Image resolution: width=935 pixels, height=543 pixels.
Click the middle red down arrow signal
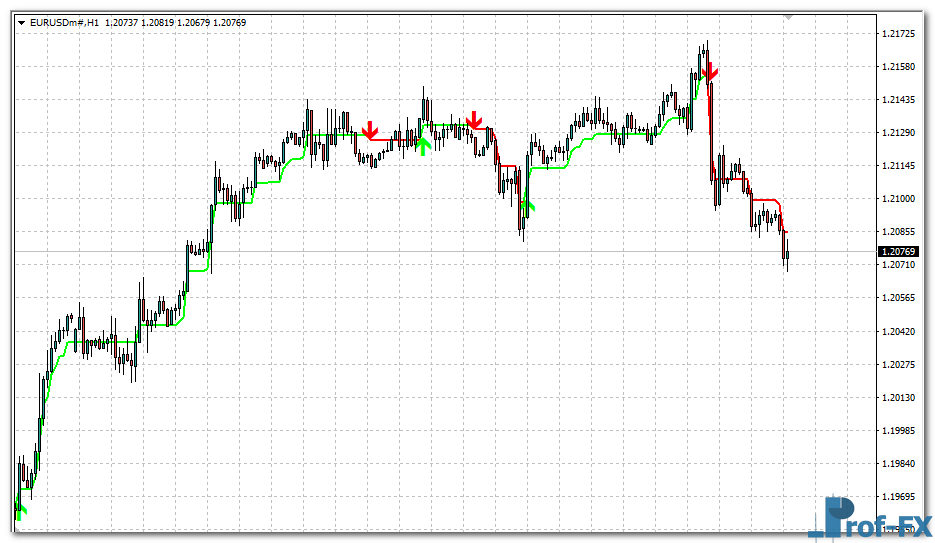pos(475,120)
